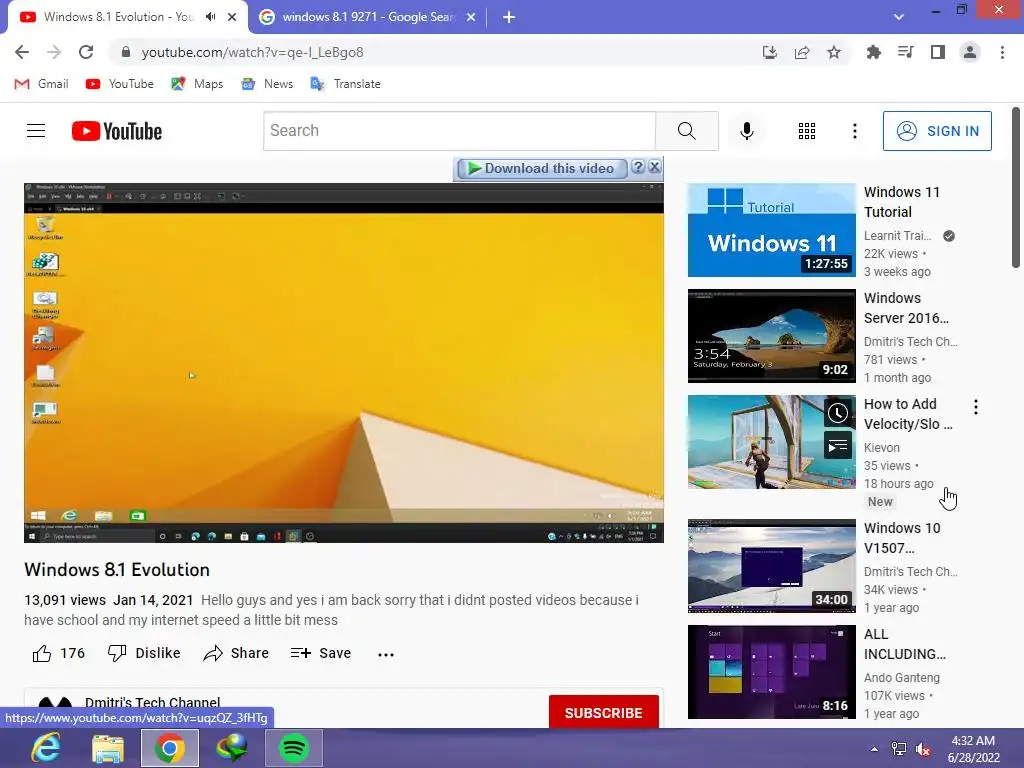This screenshot has height=768, width=1024.
Task: Mute the tab using speaker icon
Action: pos(210,17)
